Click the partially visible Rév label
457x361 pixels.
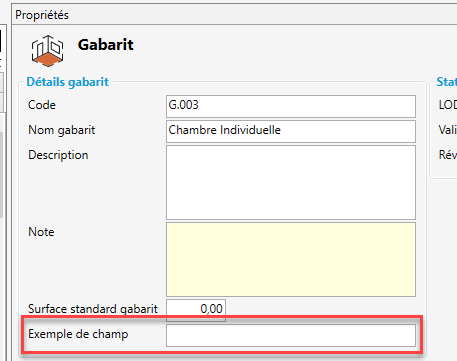tap(448, 155)
